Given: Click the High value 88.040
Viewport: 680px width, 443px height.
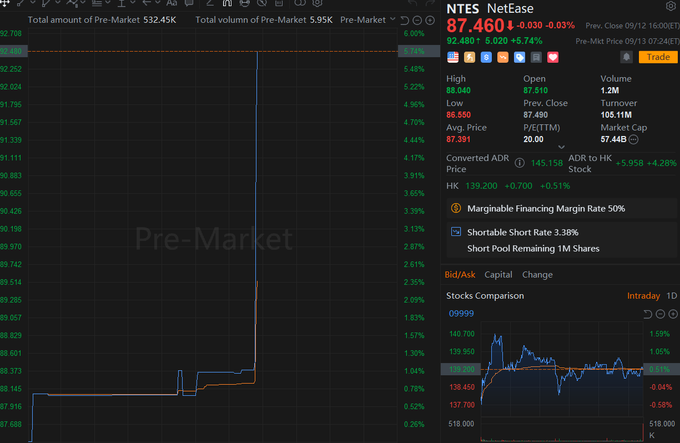Looking at the screenshot, I should tap(458, 91).
